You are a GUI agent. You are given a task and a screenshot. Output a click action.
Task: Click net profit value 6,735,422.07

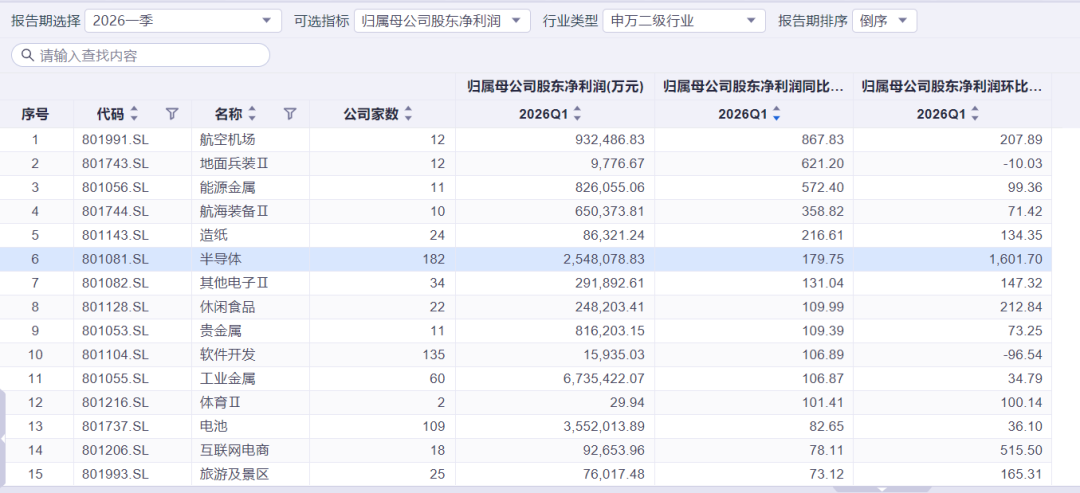pos(603,379)
